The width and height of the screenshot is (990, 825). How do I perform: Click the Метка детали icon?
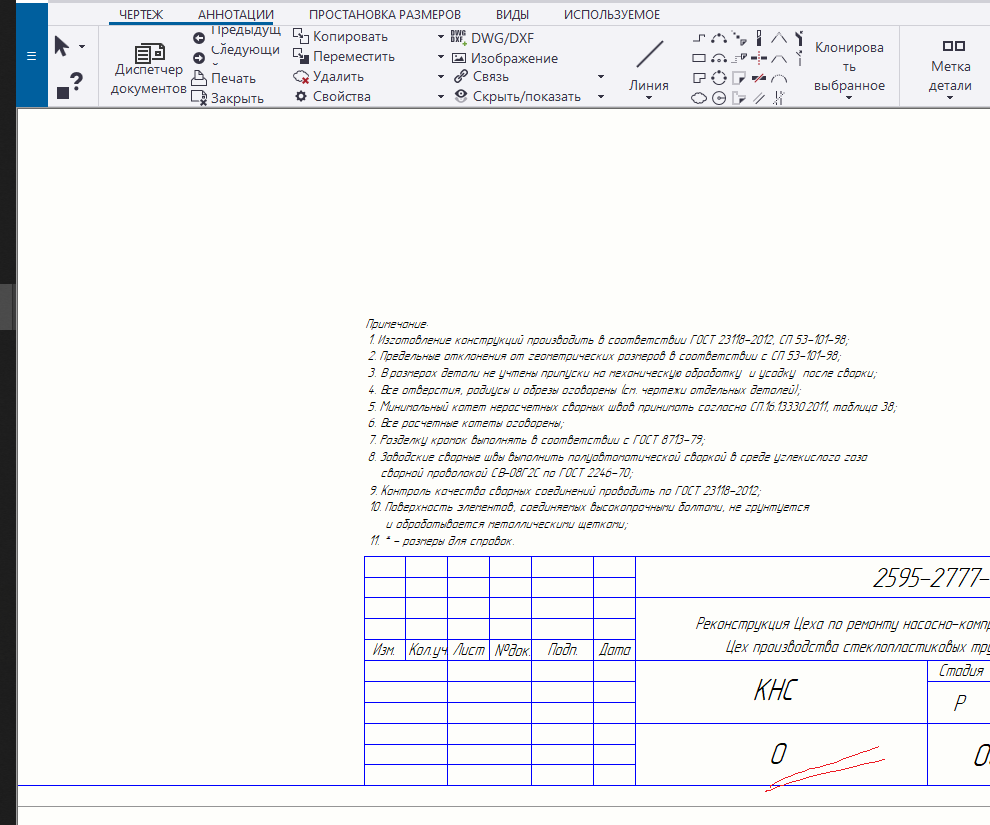(x=953, y=46)
